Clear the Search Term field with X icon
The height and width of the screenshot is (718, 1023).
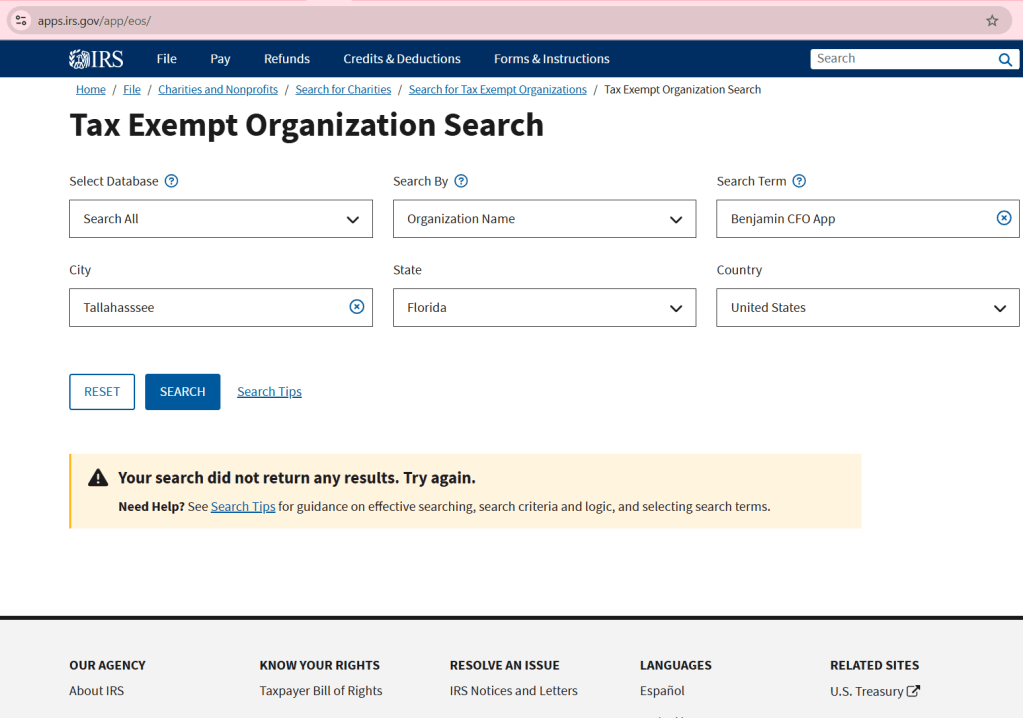click(x=1004, y=218)
